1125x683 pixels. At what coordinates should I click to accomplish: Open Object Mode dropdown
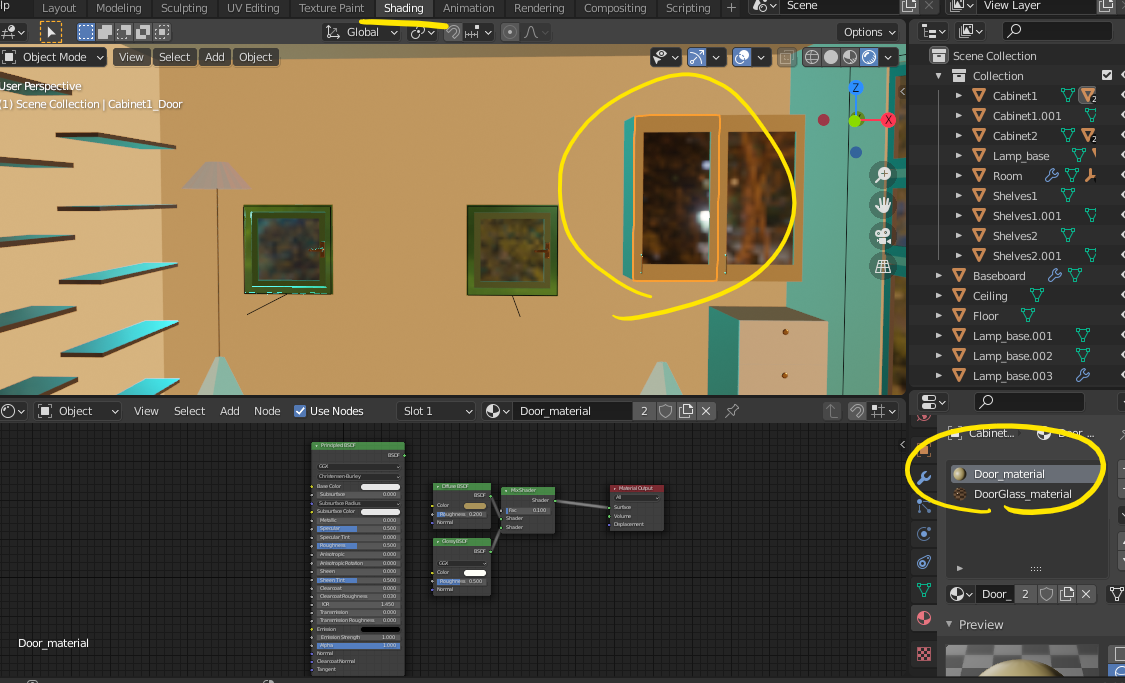tap(55, 57)
